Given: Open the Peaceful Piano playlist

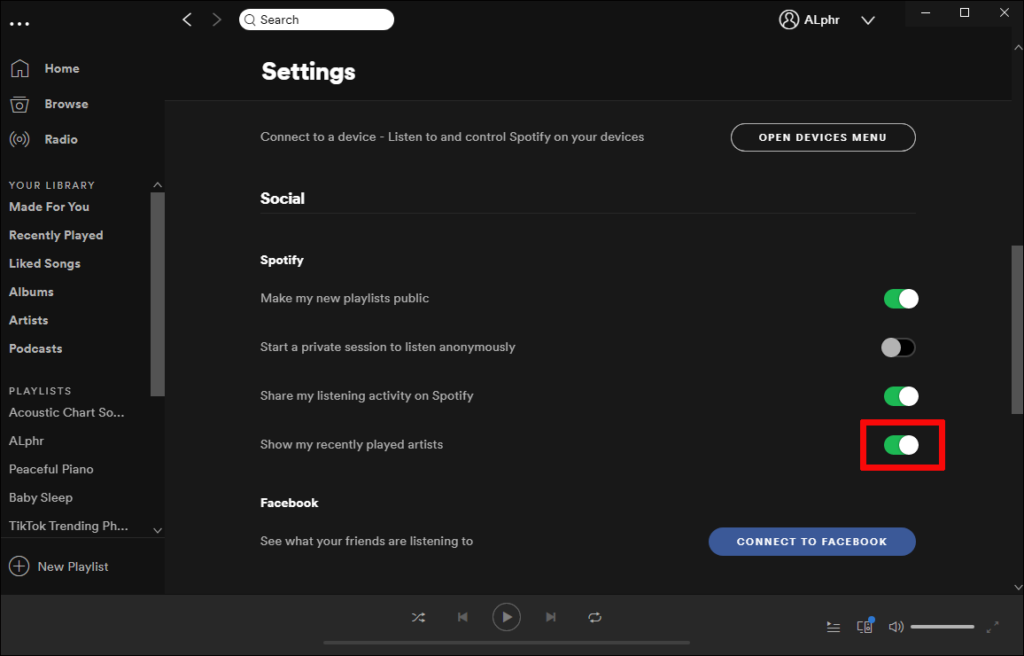Looking at the screenshot, I should point(51,469).
